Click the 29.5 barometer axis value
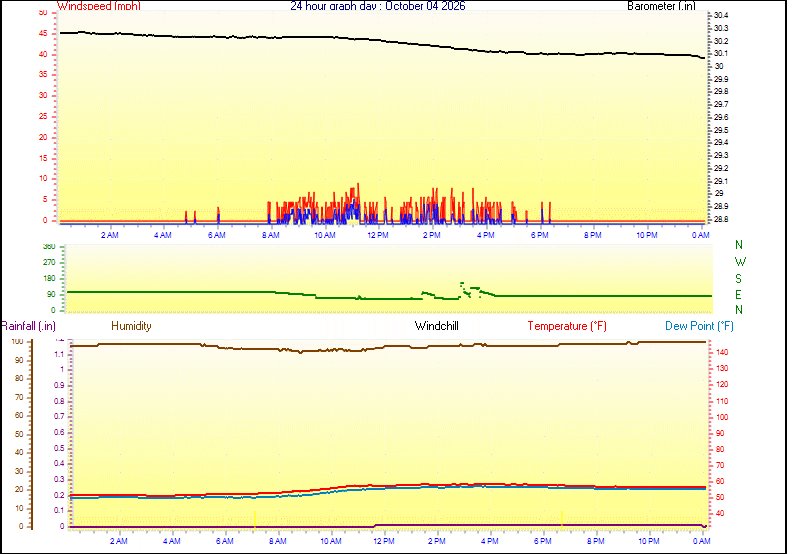This screenshot has height=554, width=798. pos(721,130)
